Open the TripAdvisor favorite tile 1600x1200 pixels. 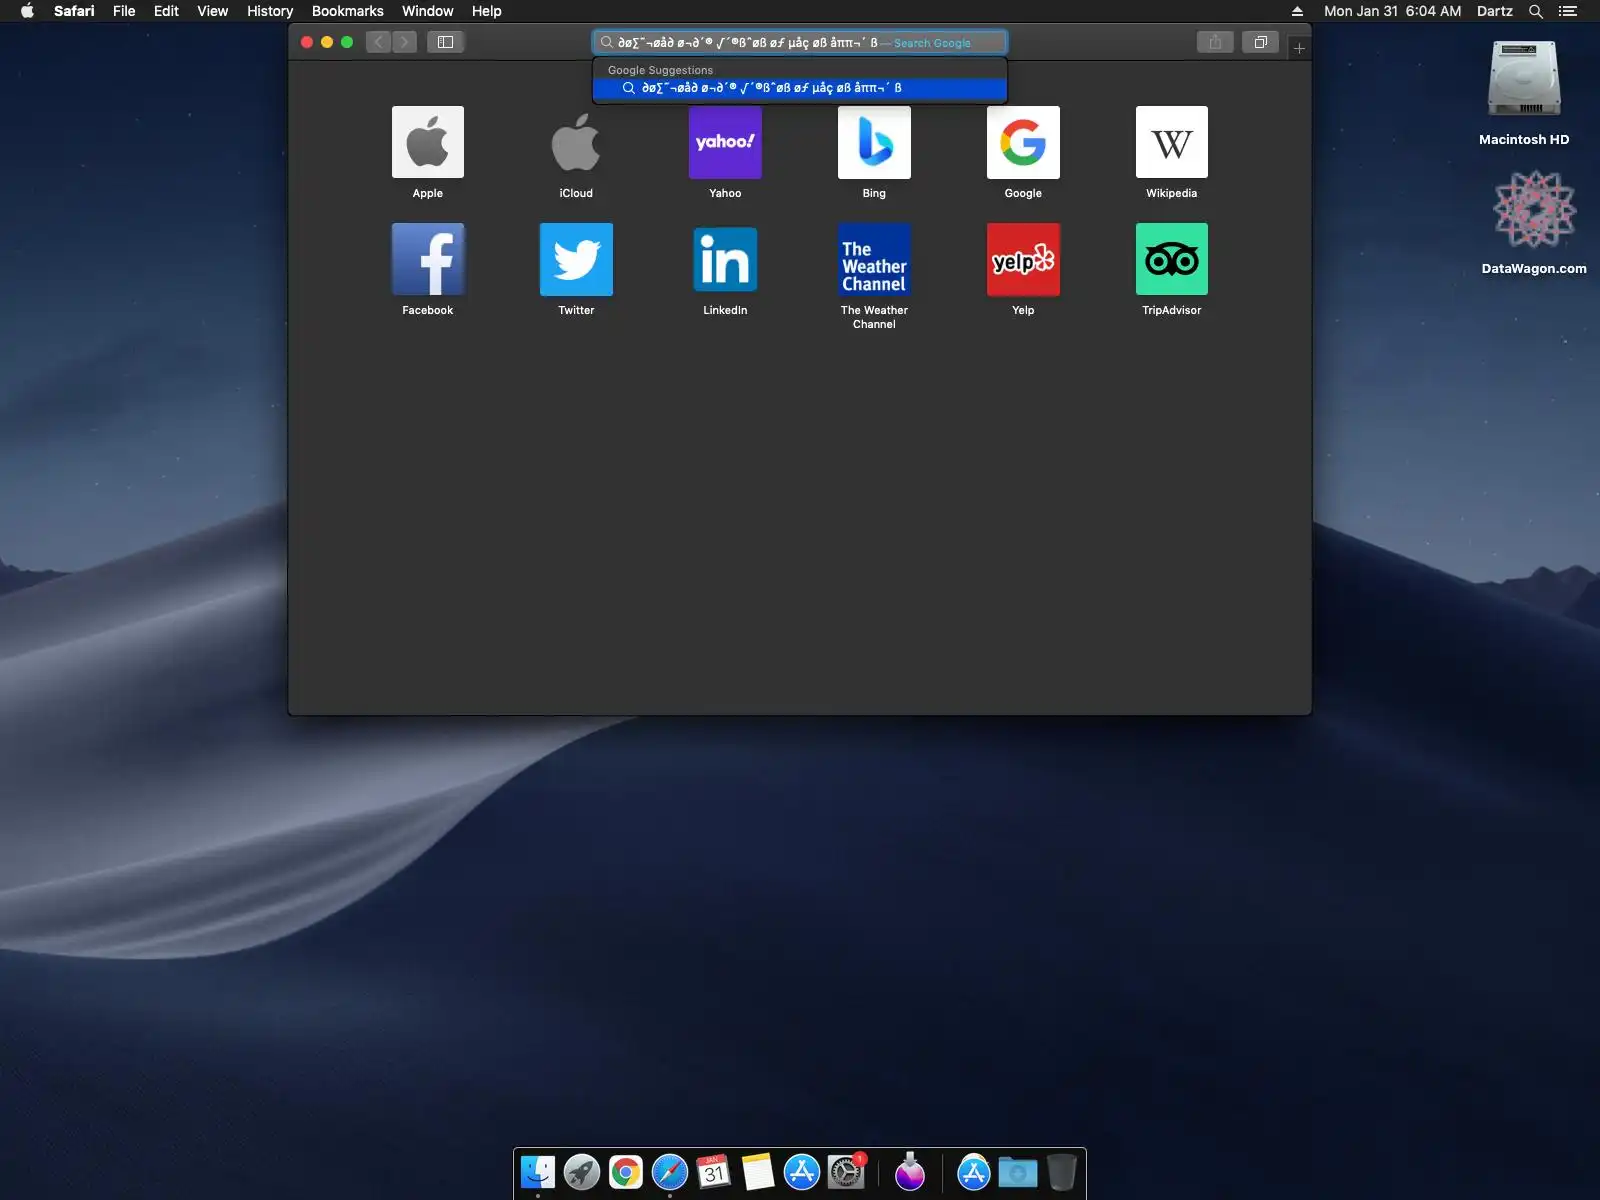[x=1172, y=259]
